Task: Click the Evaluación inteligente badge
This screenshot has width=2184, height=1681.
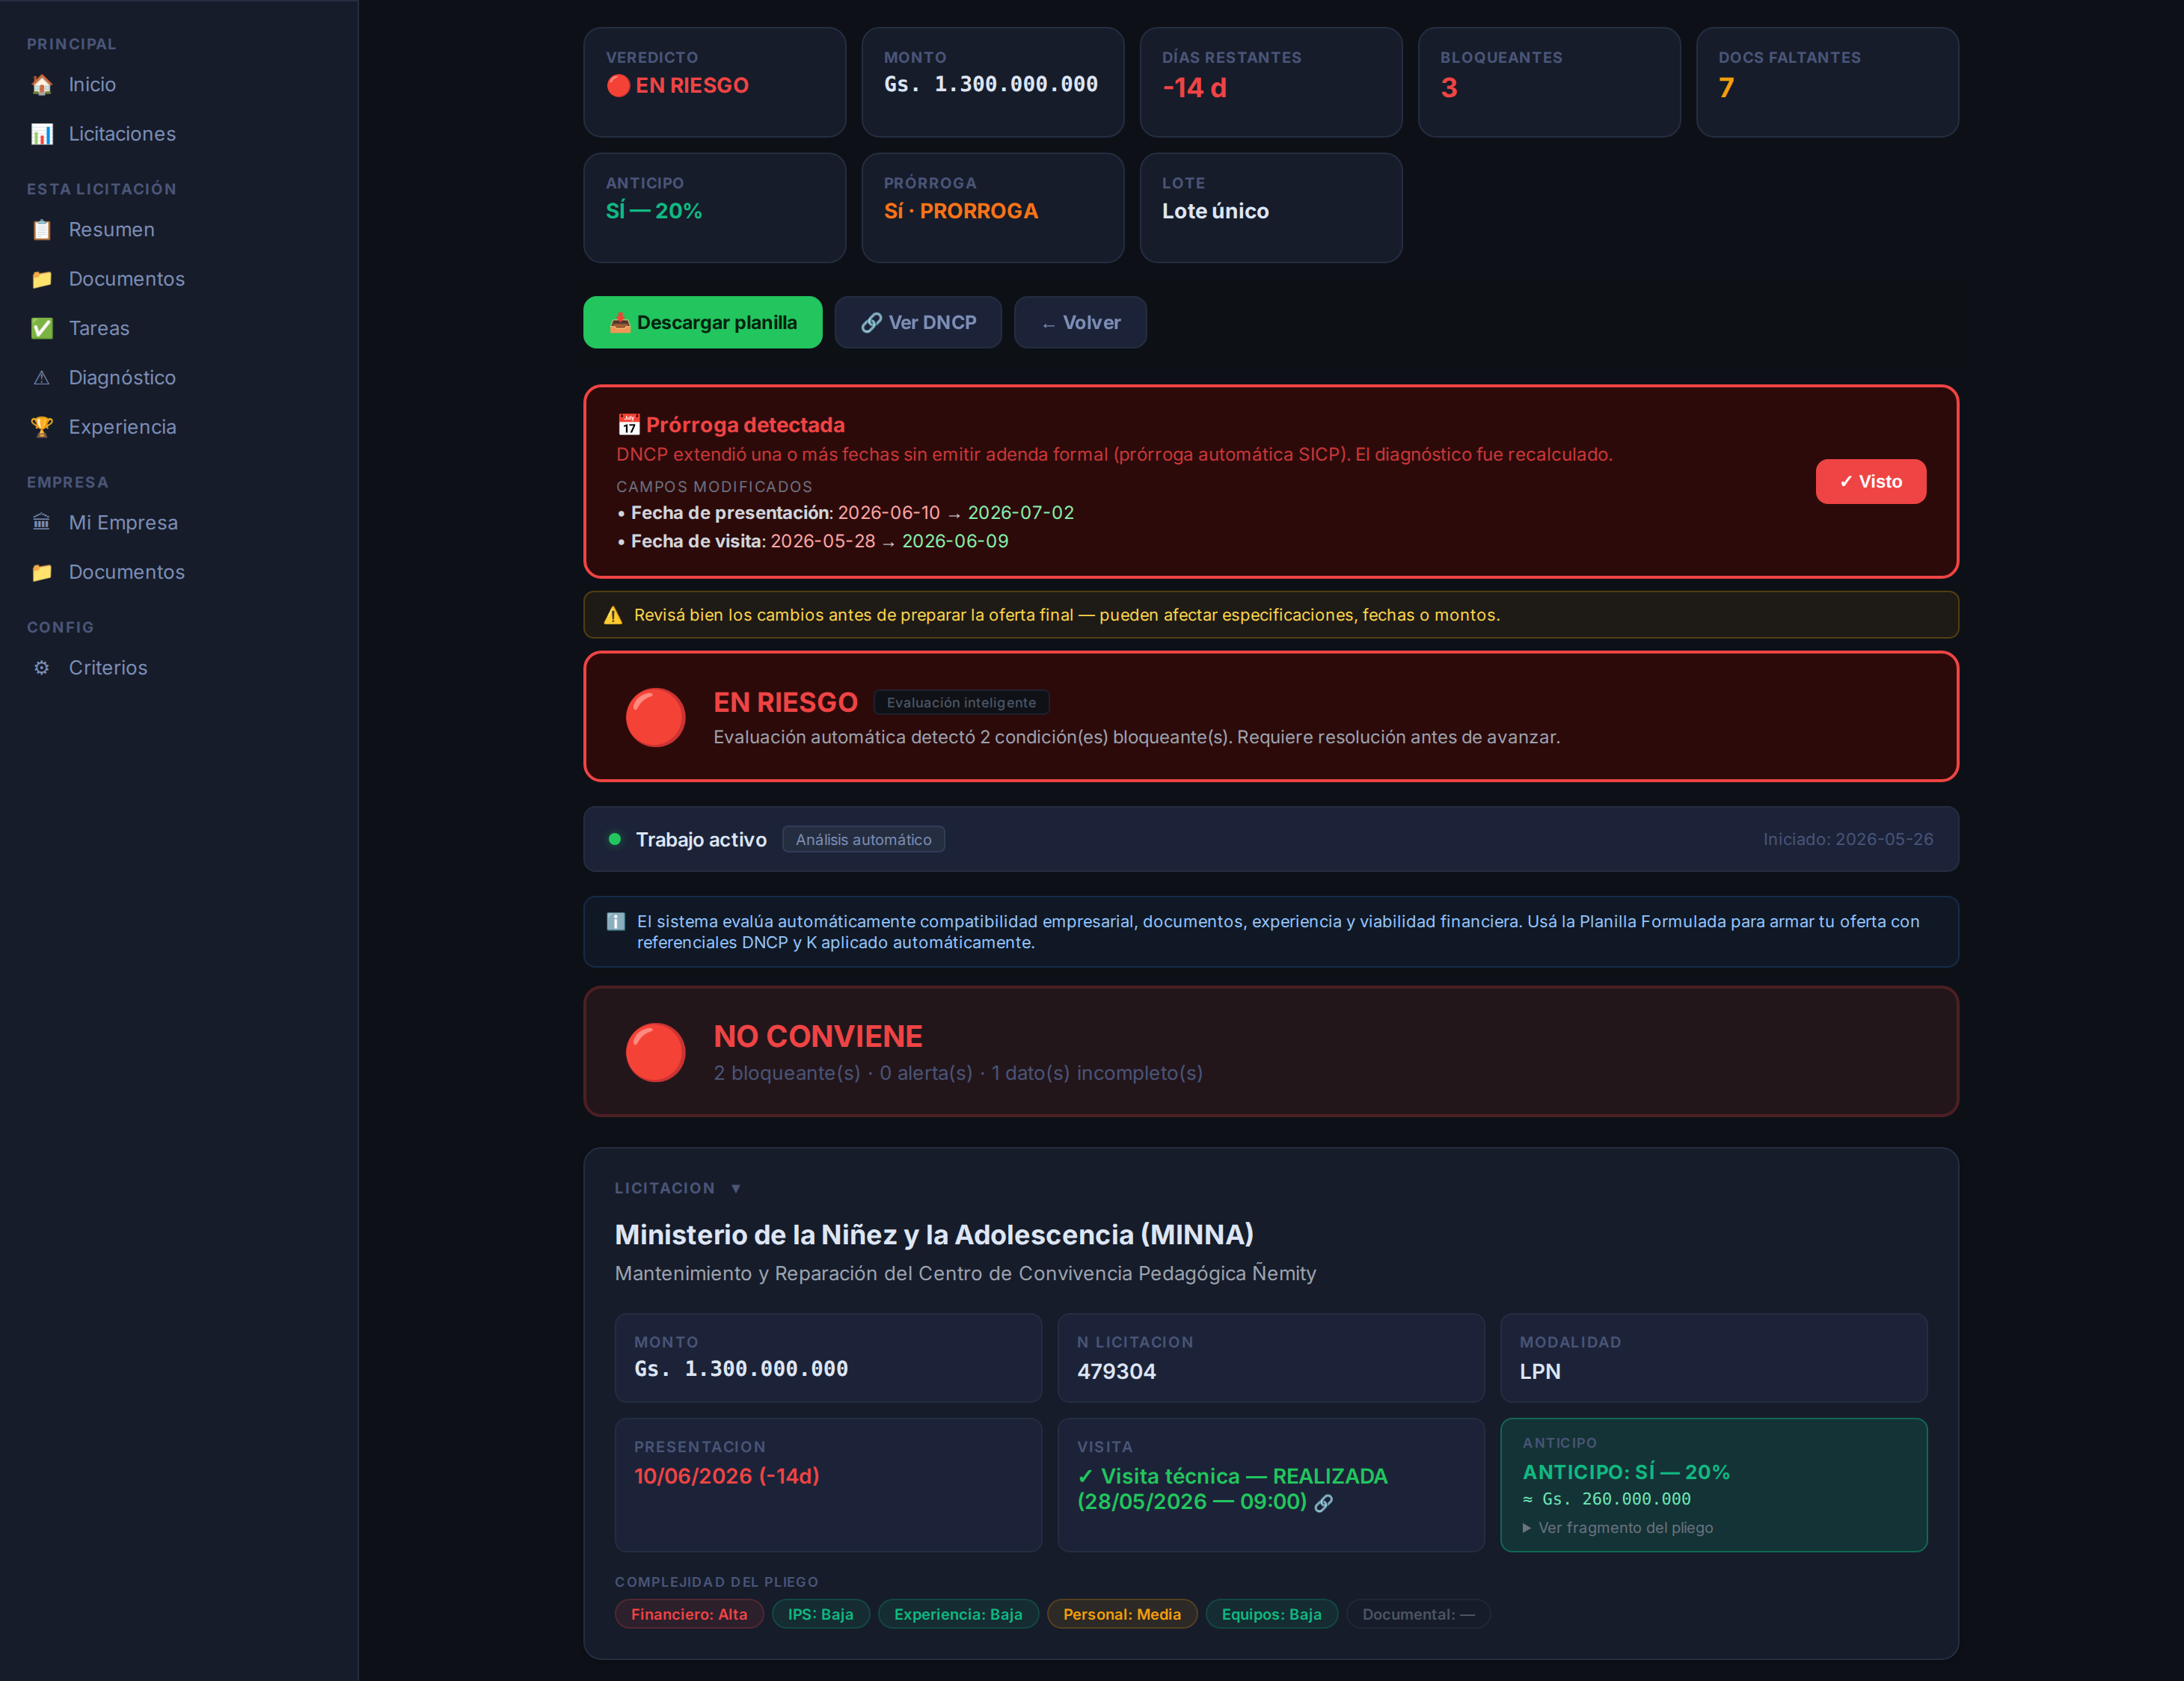Action: pyautogui.click(x=961, y=703)
